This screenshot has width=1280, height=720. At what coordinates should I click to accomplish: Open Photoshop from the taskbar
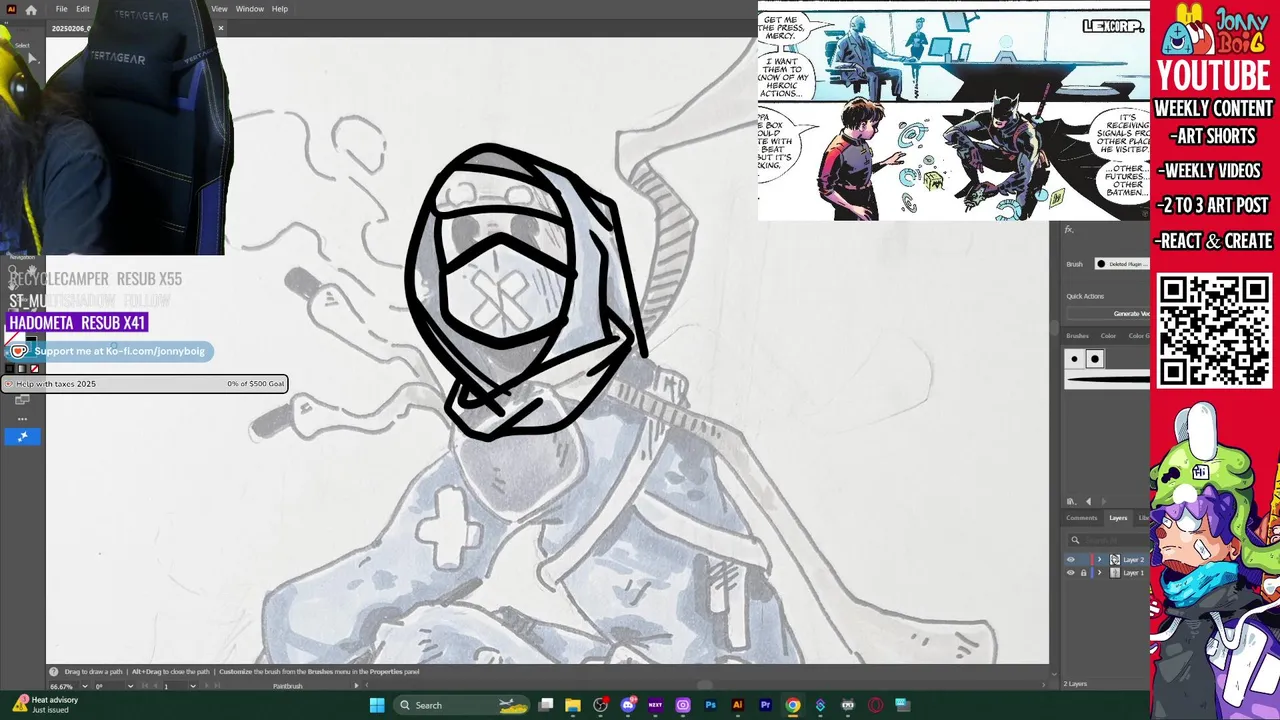coord(710,705)
